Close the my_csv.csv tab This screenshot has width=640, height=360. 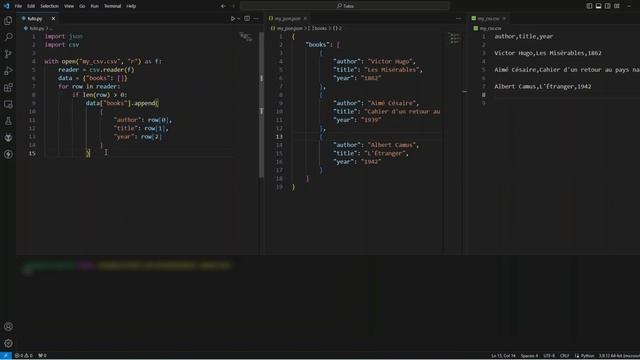pyautogui.click(x=504, y=18)
